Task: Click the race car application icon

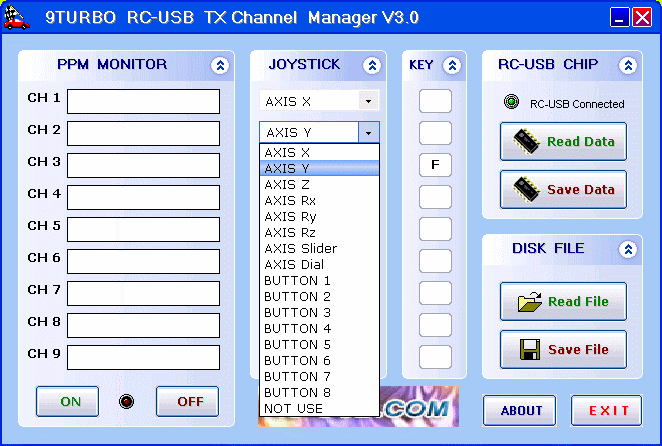Action: [x=16, y=18]
